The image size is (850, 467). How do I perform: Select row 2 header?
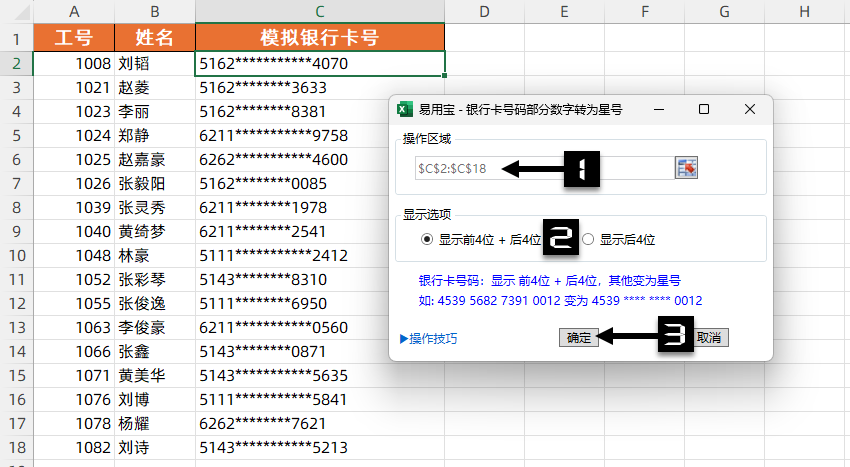(16, 63)
